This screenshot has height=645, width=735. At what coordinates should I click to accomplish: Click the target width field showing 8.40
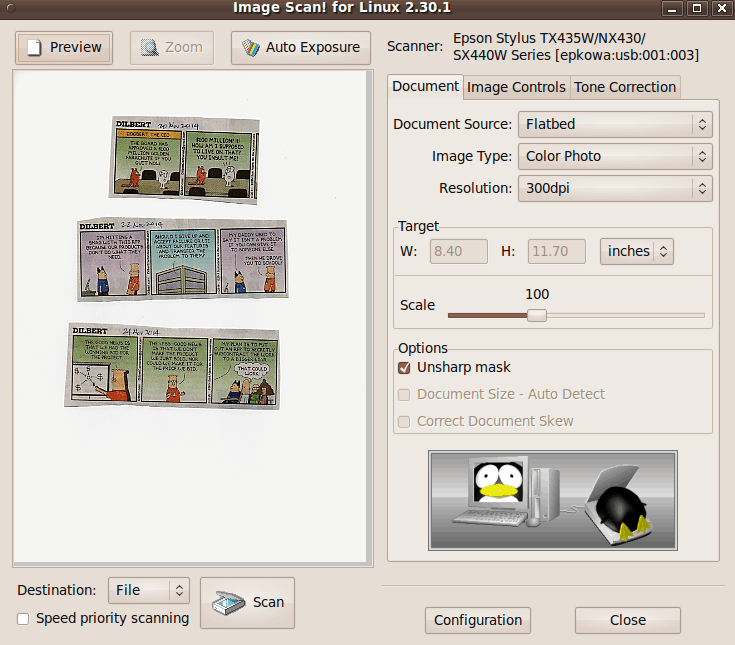[x=458, y=251]
